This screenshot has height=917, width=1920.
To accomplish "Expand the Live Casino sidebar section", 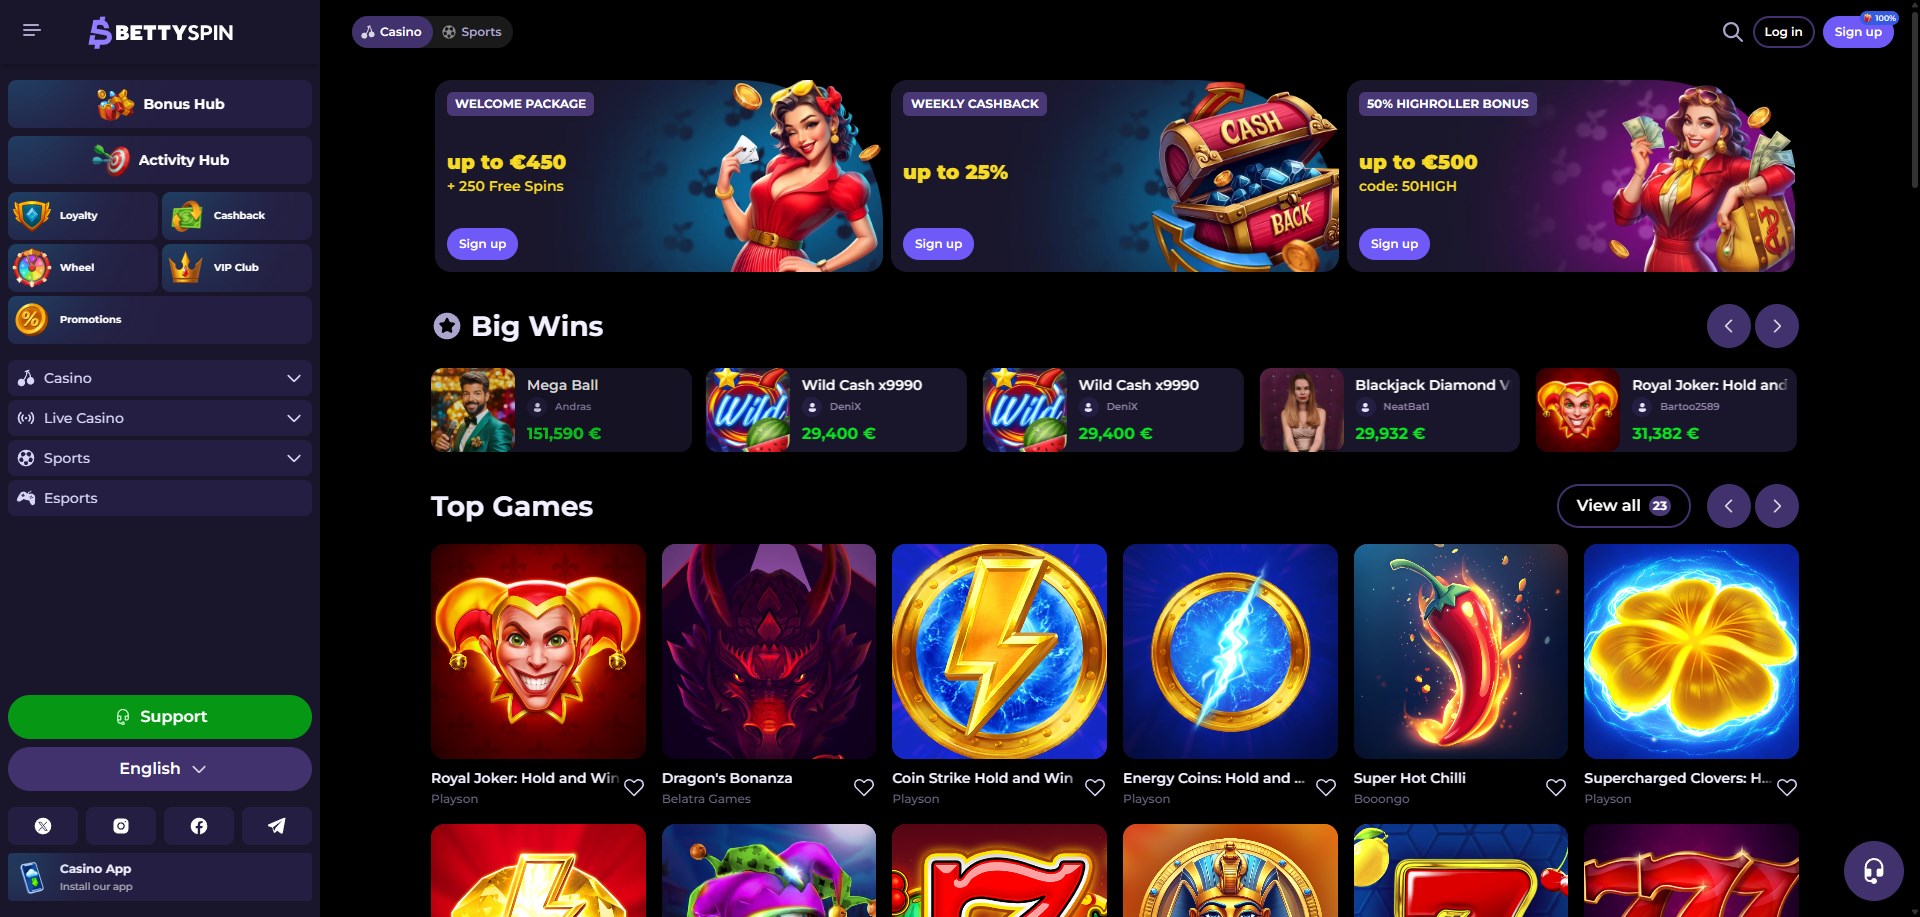I will click(x=160, y=418).
